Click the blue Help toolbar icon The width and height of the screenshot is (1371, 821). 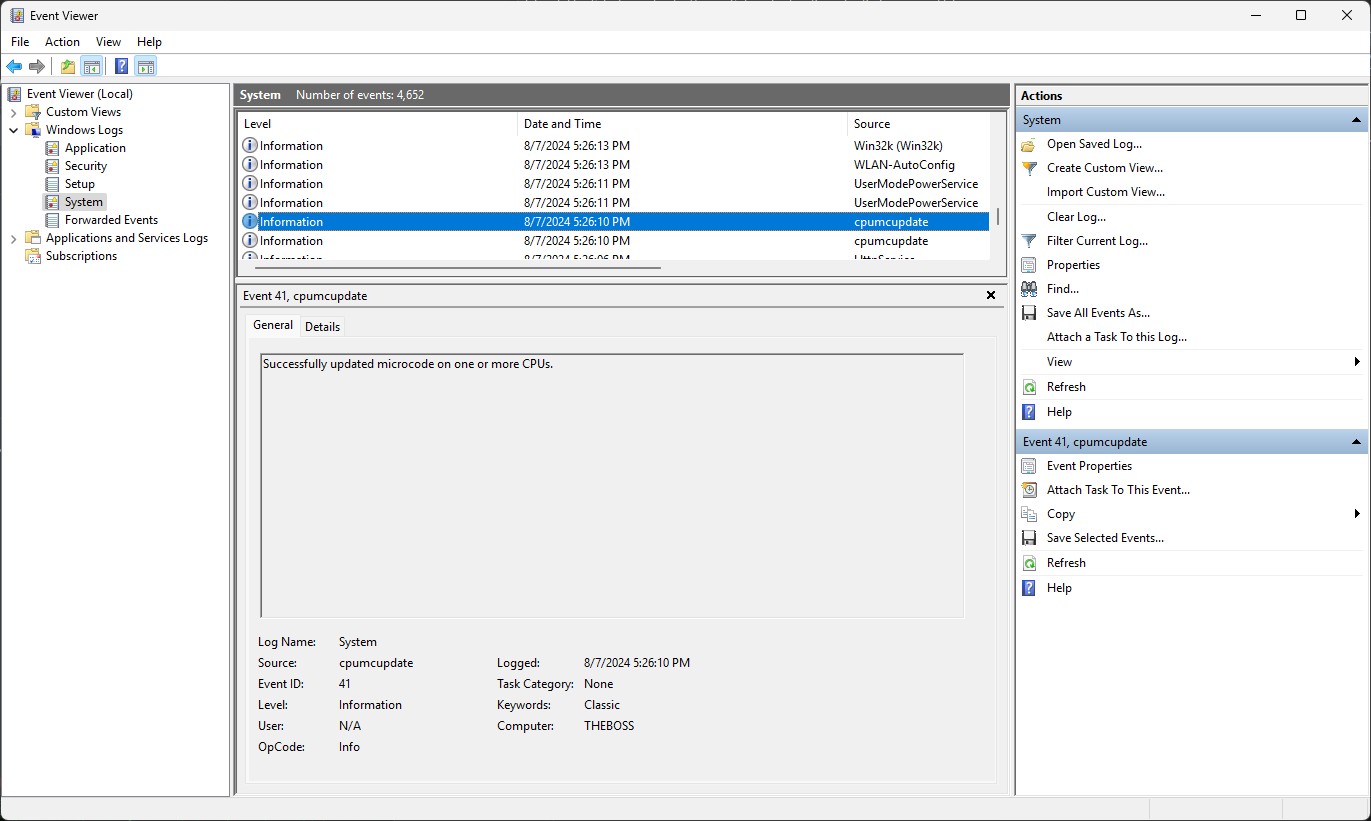[121, 67]
